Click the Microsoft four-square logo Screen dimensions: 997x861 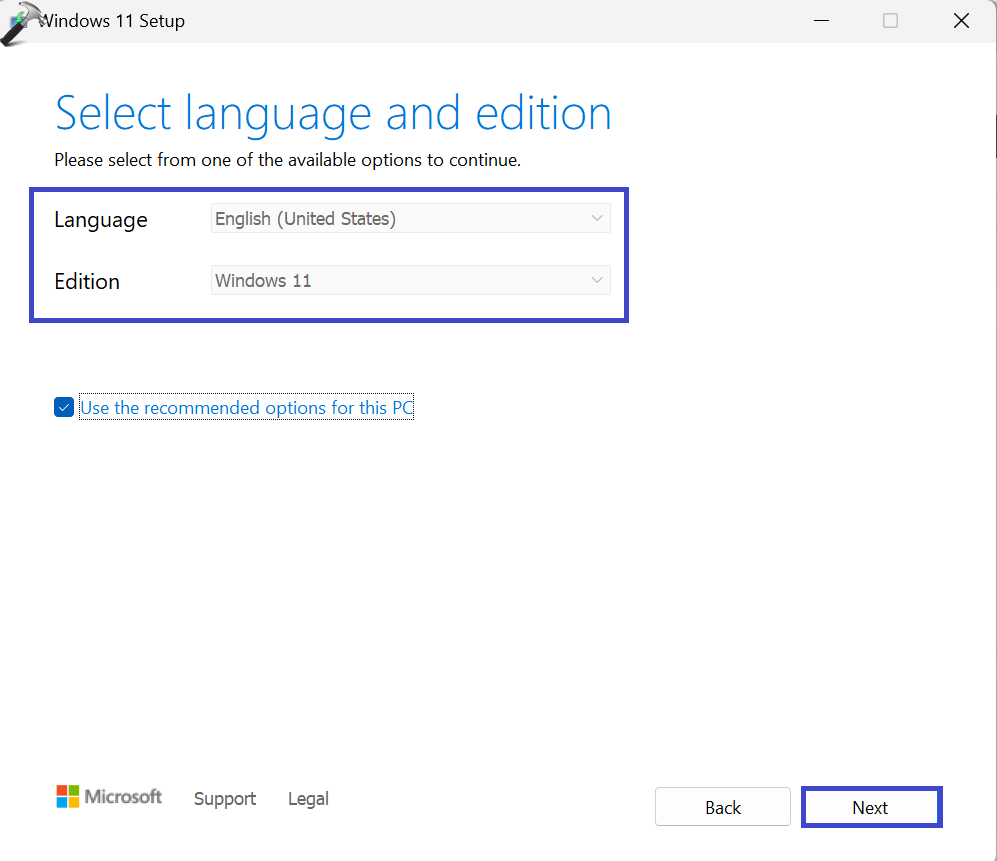pyautogui.click(x=68, y=796)
